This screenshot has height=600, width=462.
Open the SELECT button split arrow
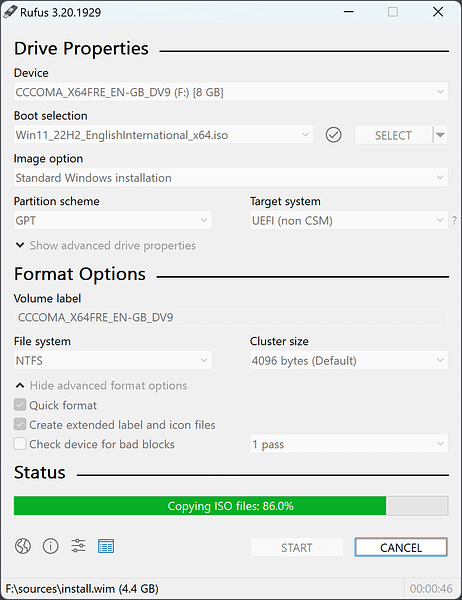click(440, 135)
